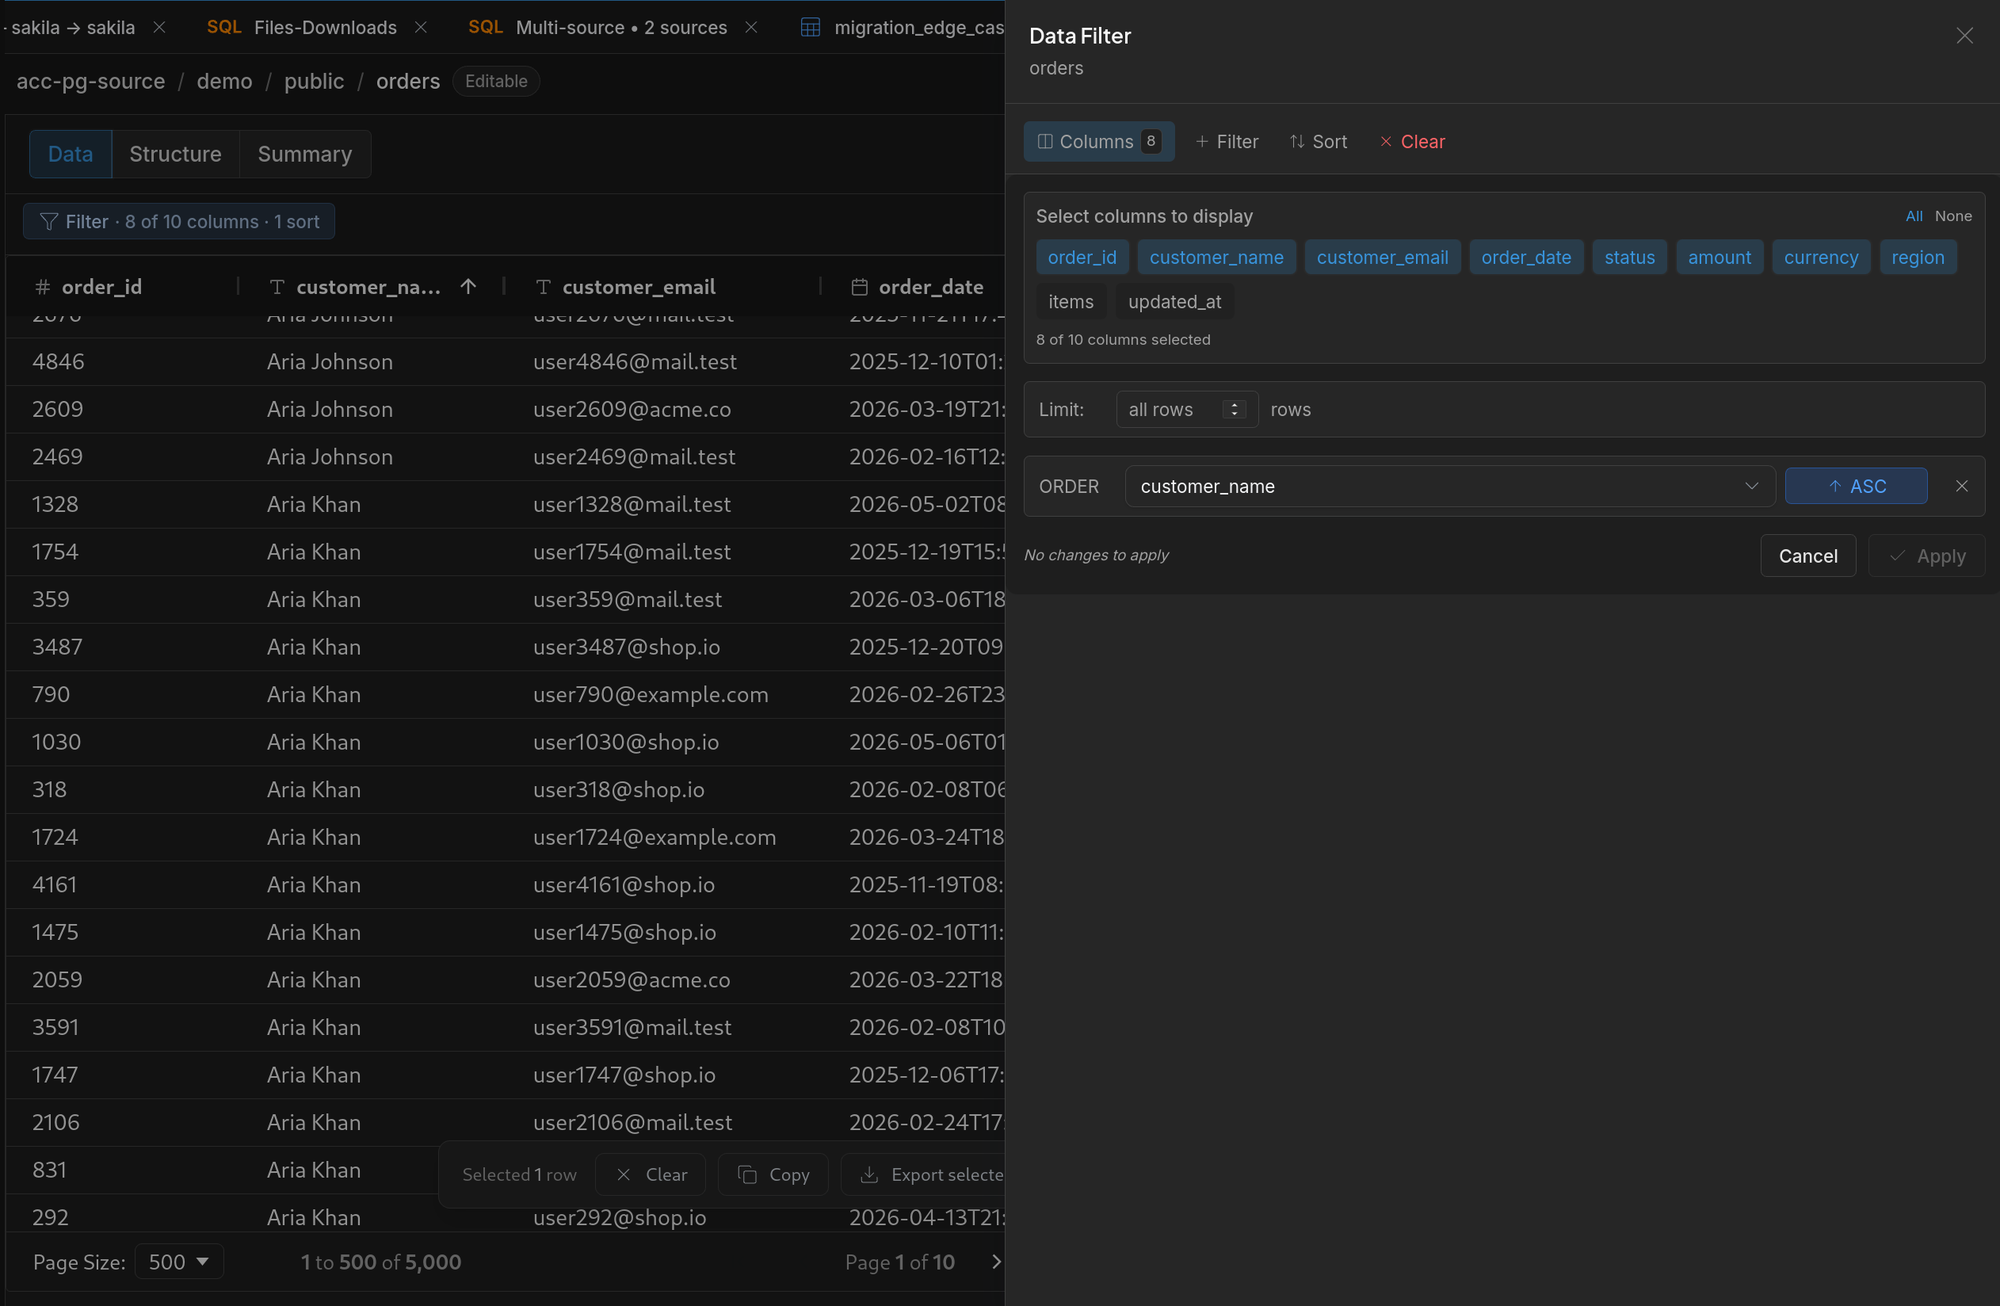Go to next page arrow
The height and width of the screenshot is (1306, 2000).
[x=996, y=1262]
